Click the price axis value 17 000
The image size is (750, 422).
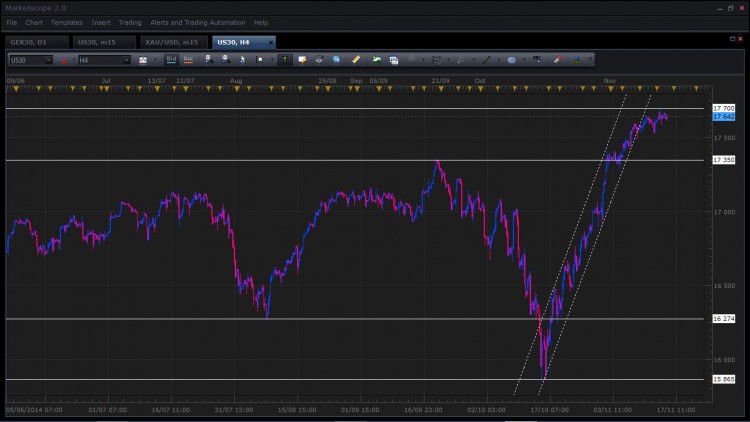click(724, 212)
